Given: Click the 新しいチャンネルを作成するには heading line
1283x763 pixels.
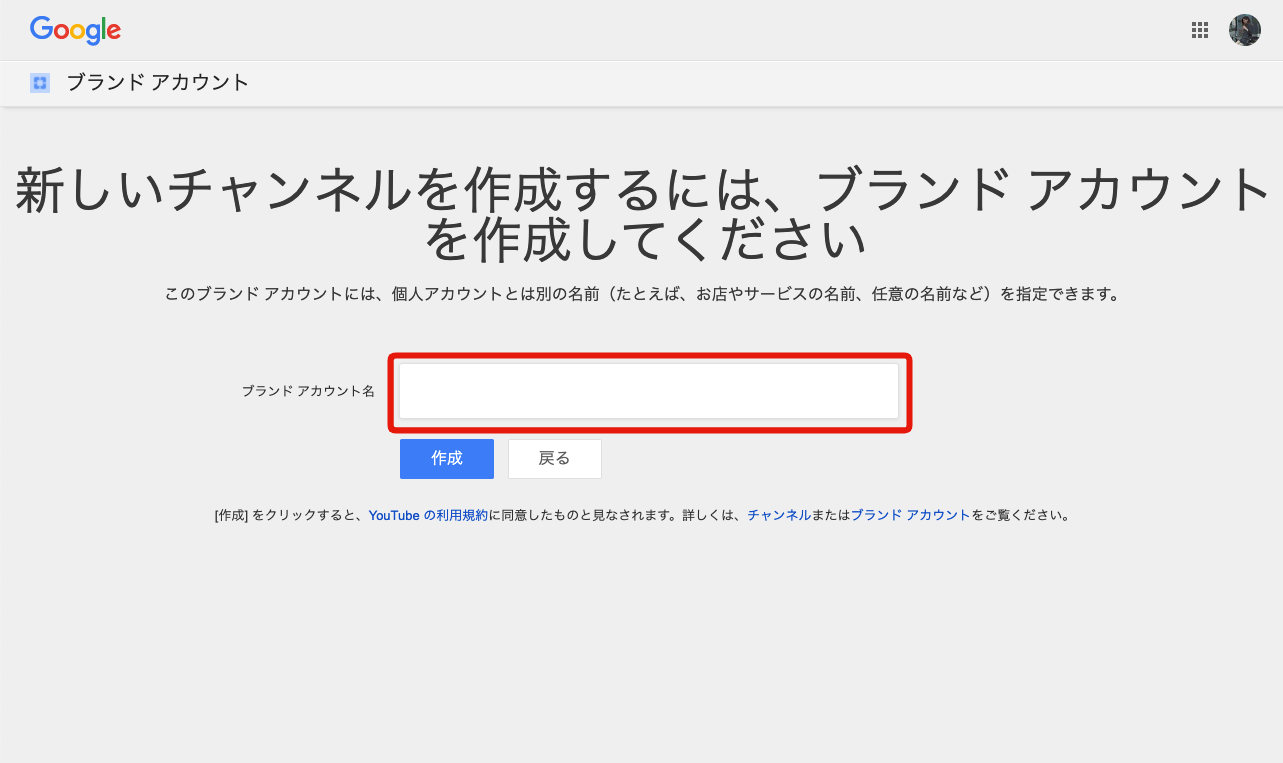Looking at the screenshot, I should 641,192.
